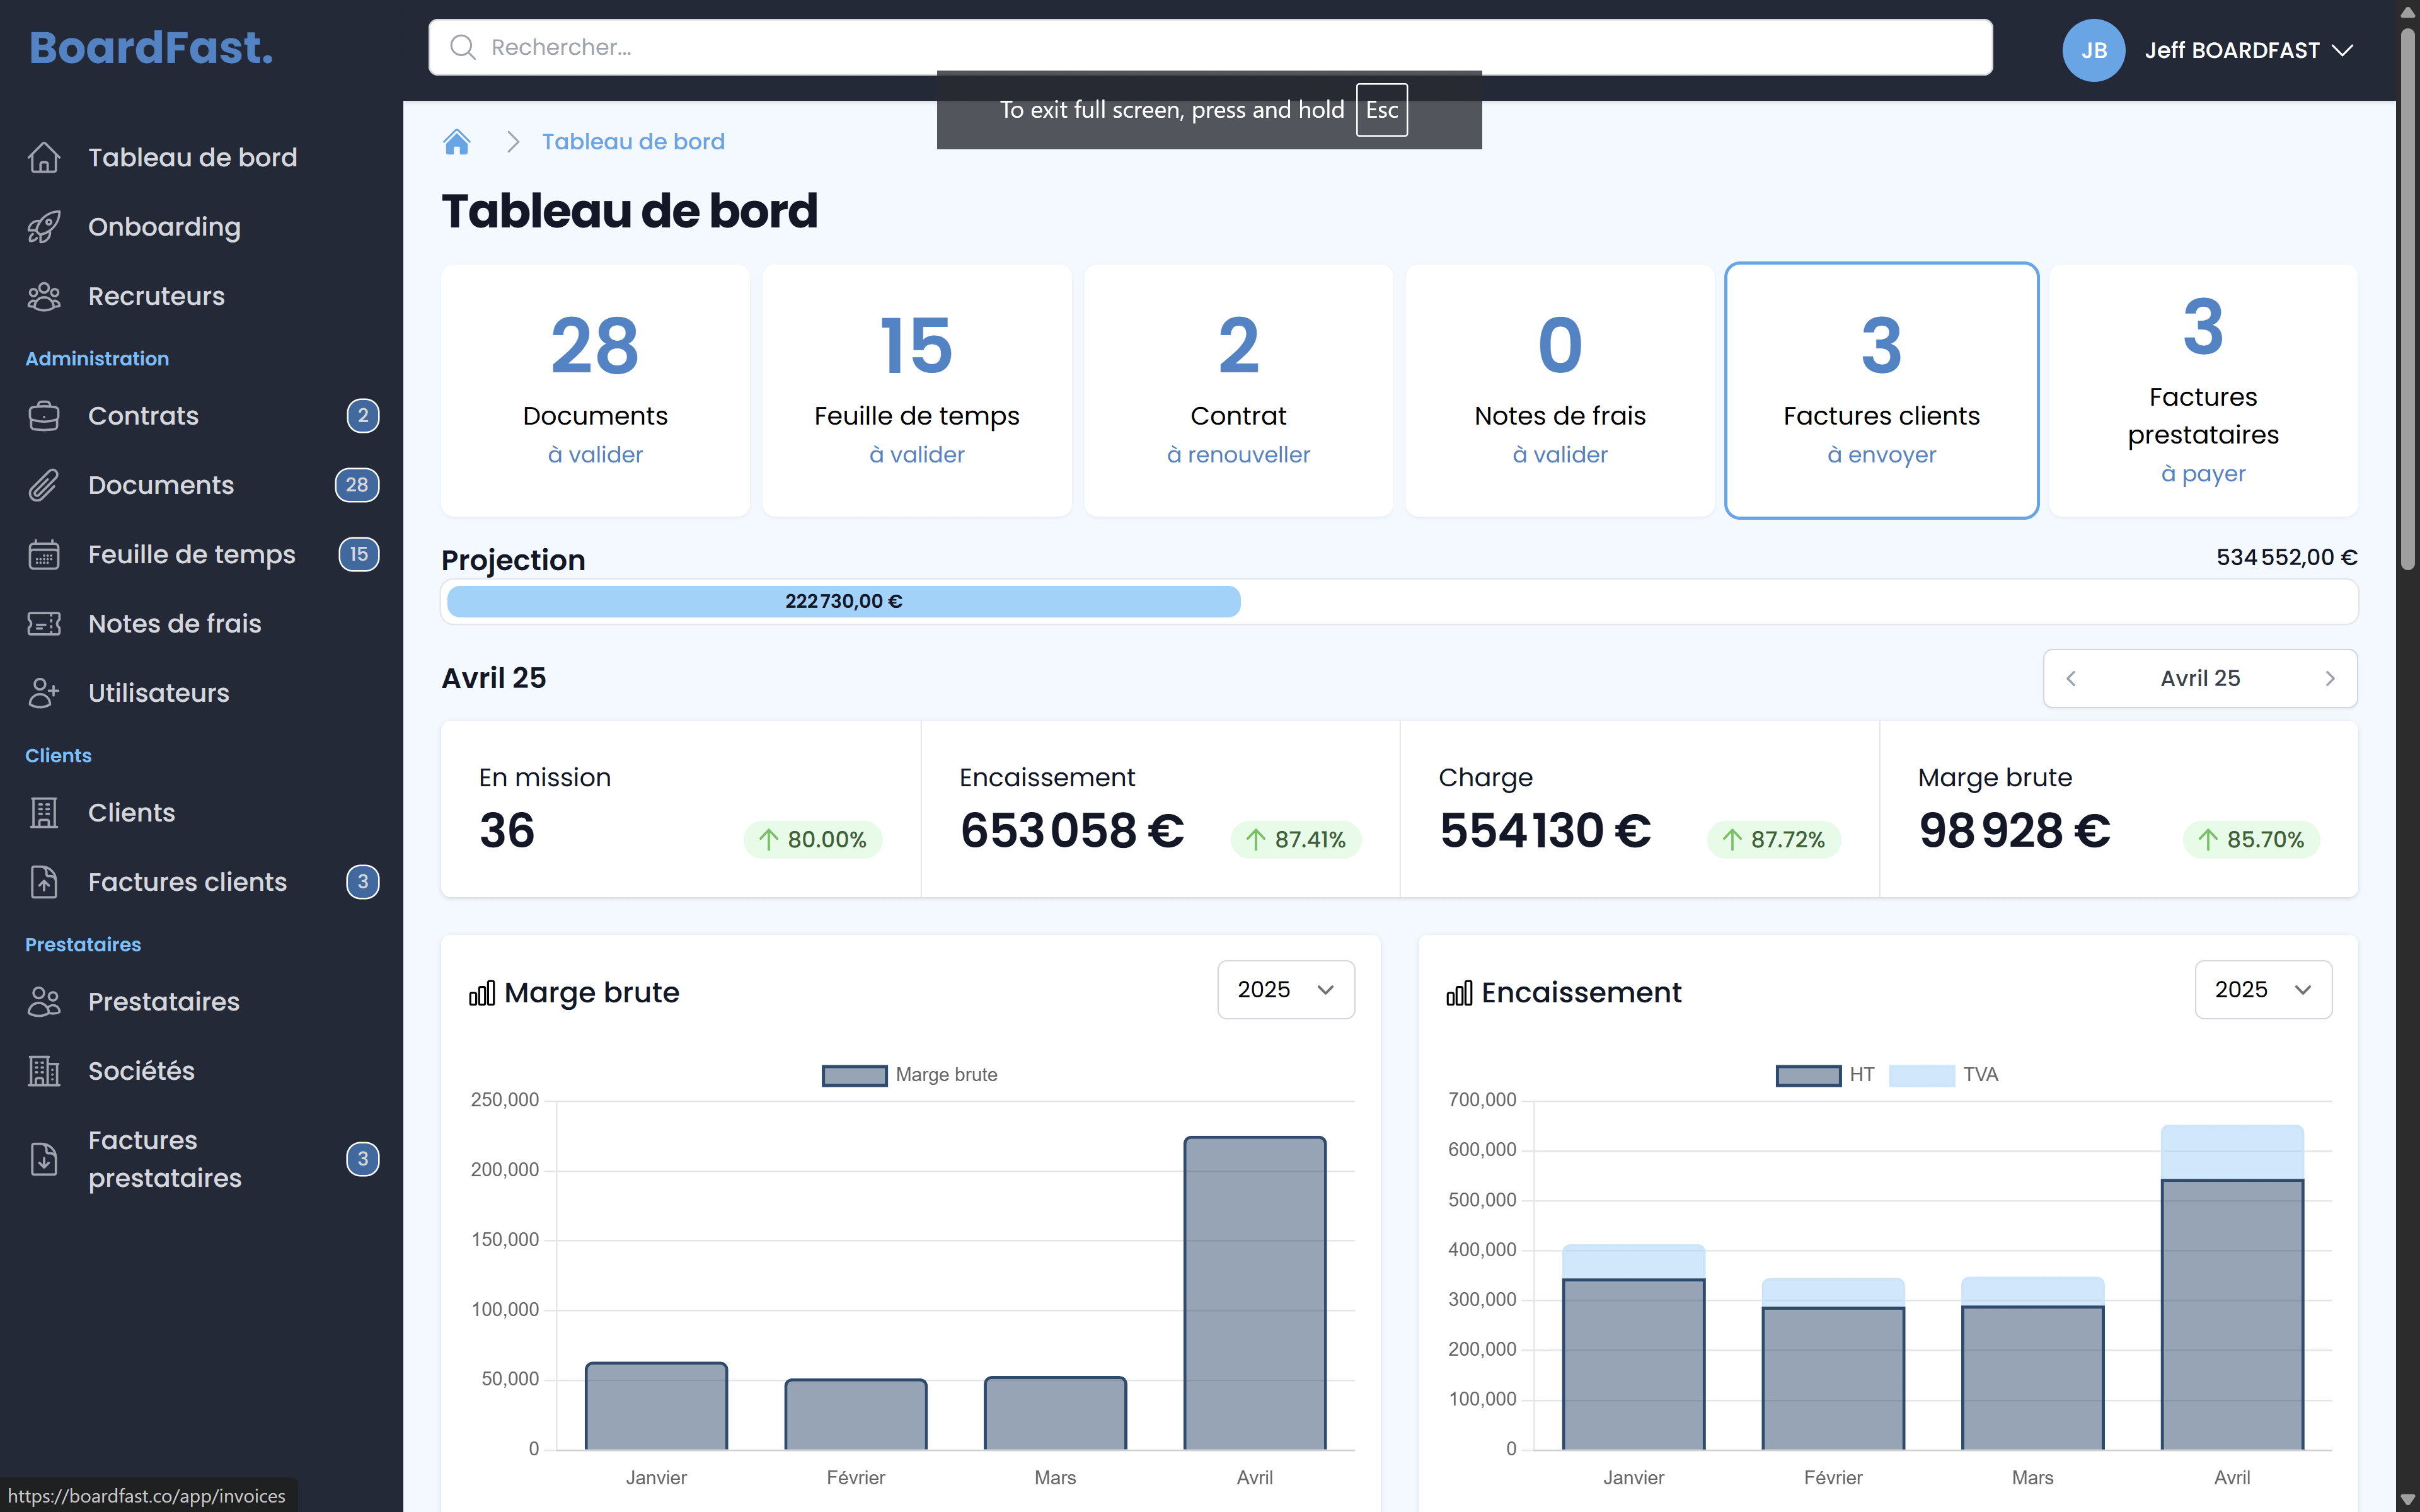Click the 87.72% Charge badge
Screen dimensions: 2420x1512
point(1774,839)
